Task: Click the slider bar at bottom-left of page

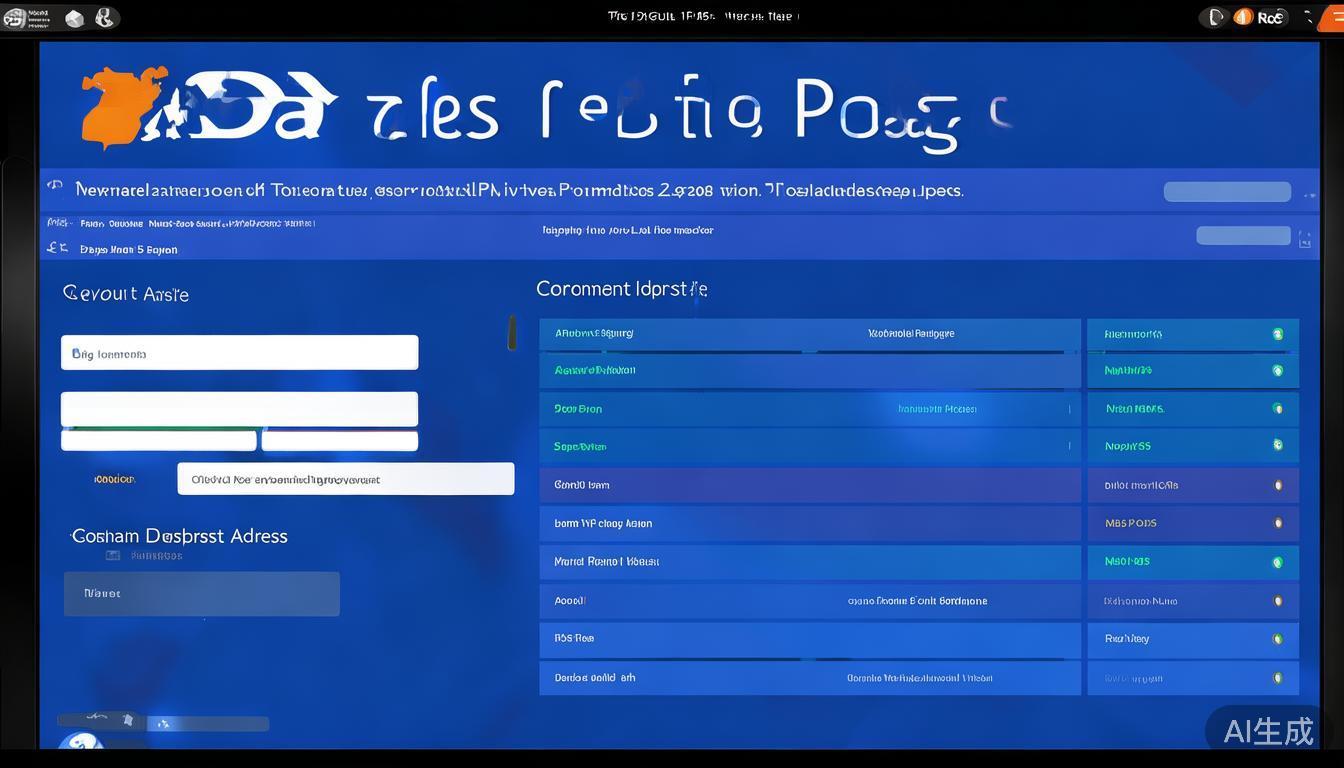Action: (164, 723)
